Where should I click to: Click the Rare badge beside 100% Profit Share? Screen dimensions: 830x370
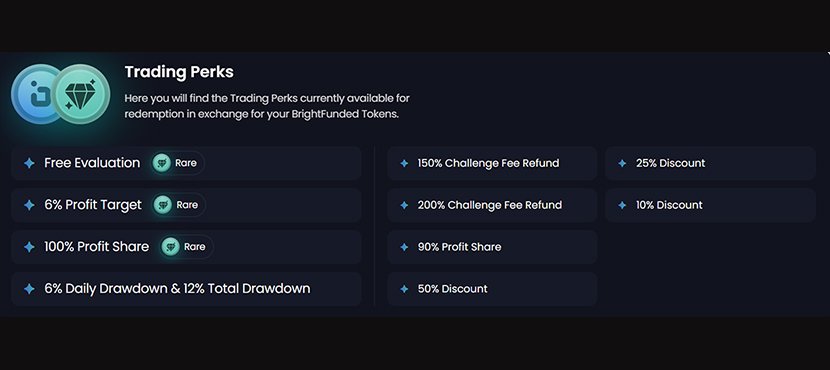186,247
